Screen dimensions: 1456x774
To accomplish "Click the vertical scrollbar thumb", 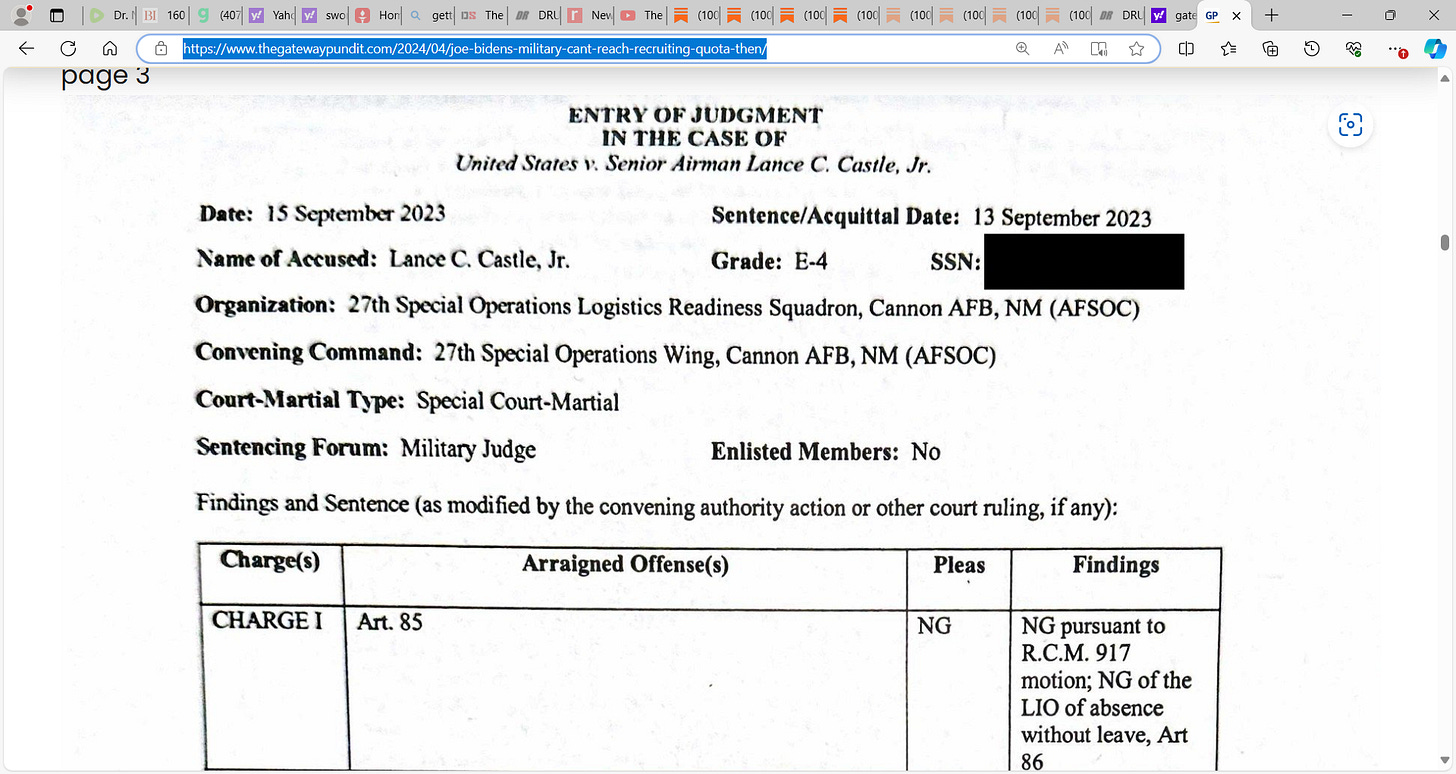I will tap(1444, 243).
